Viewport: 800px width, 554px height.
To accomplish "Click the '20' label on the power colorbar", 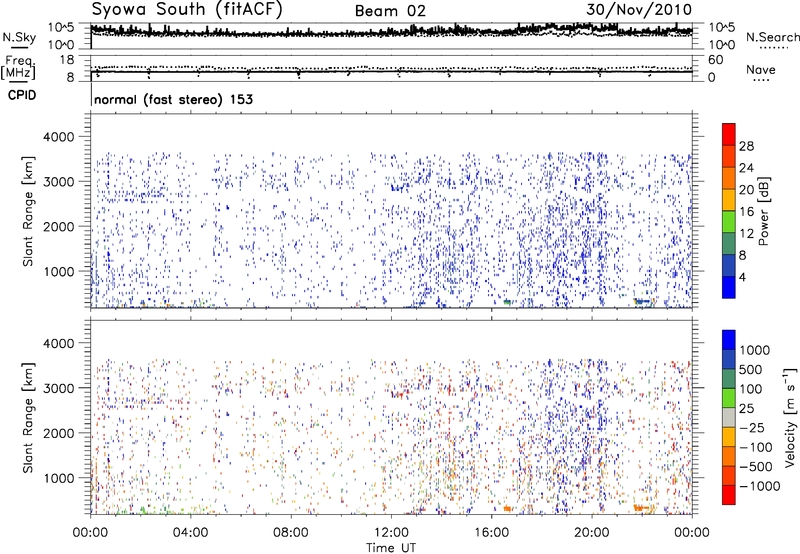I will click(x=746, y=190).
